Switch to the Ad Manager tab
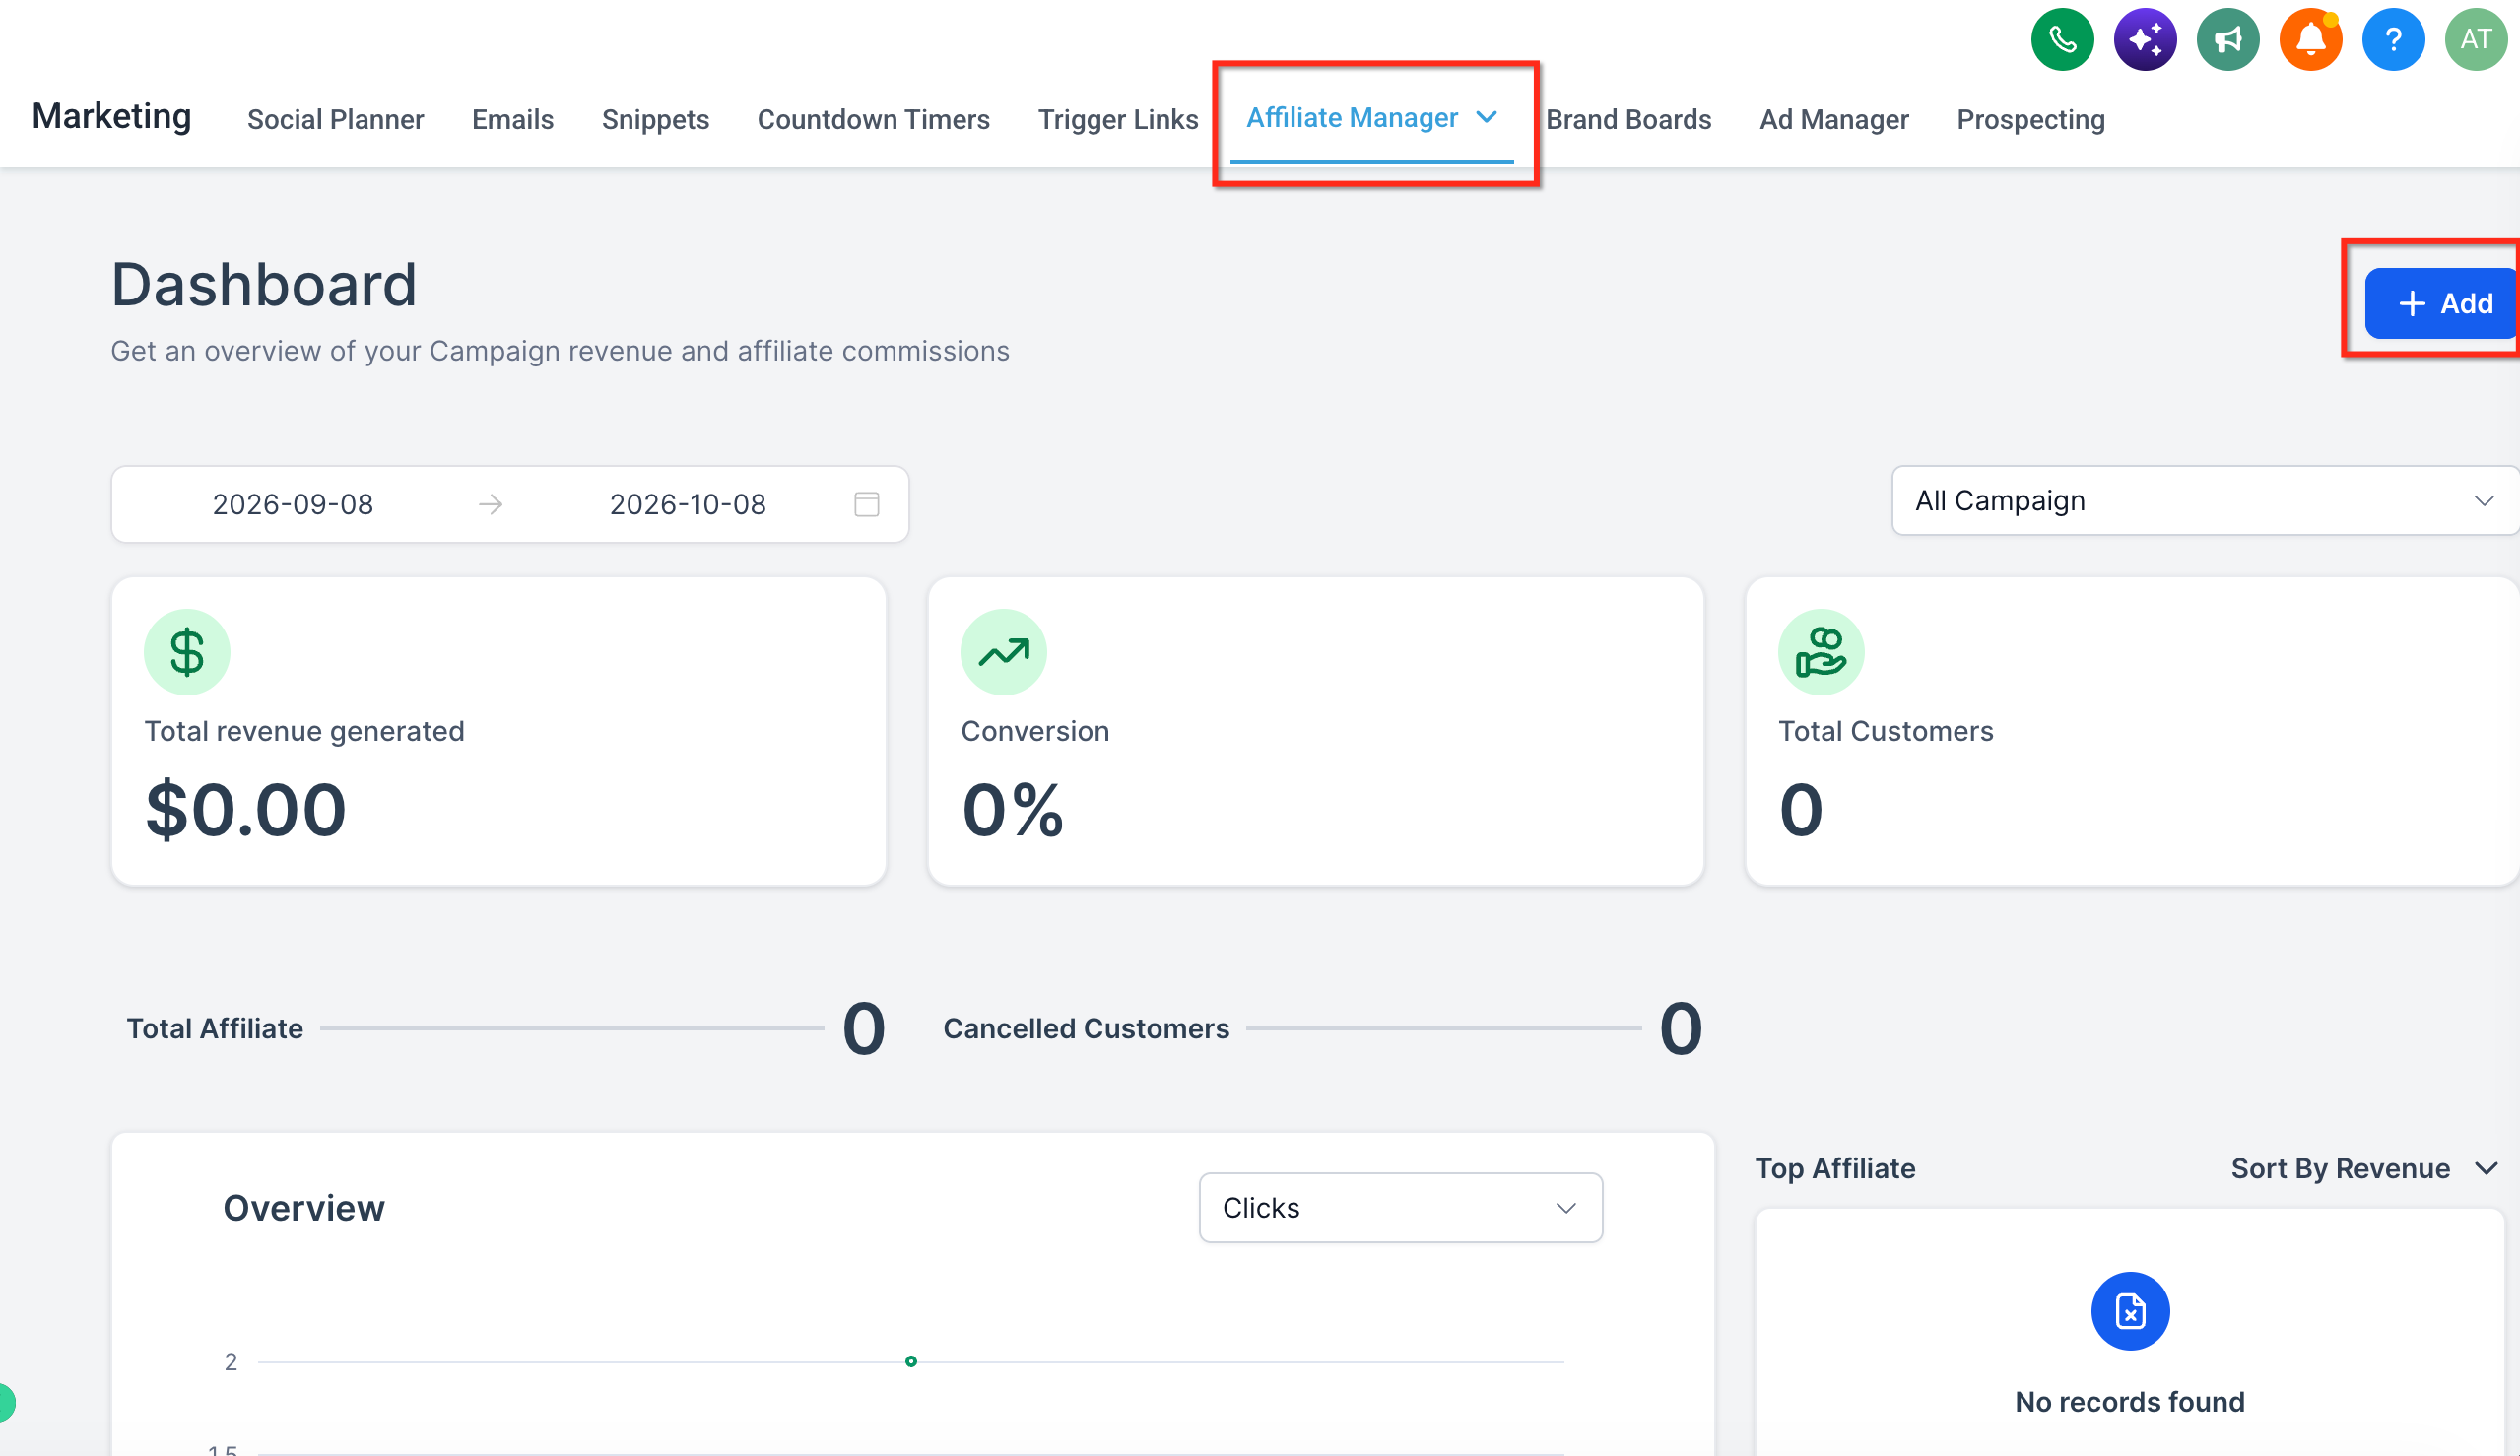This screenshot has height=1456, width=2520. (x=1834, y=119)
